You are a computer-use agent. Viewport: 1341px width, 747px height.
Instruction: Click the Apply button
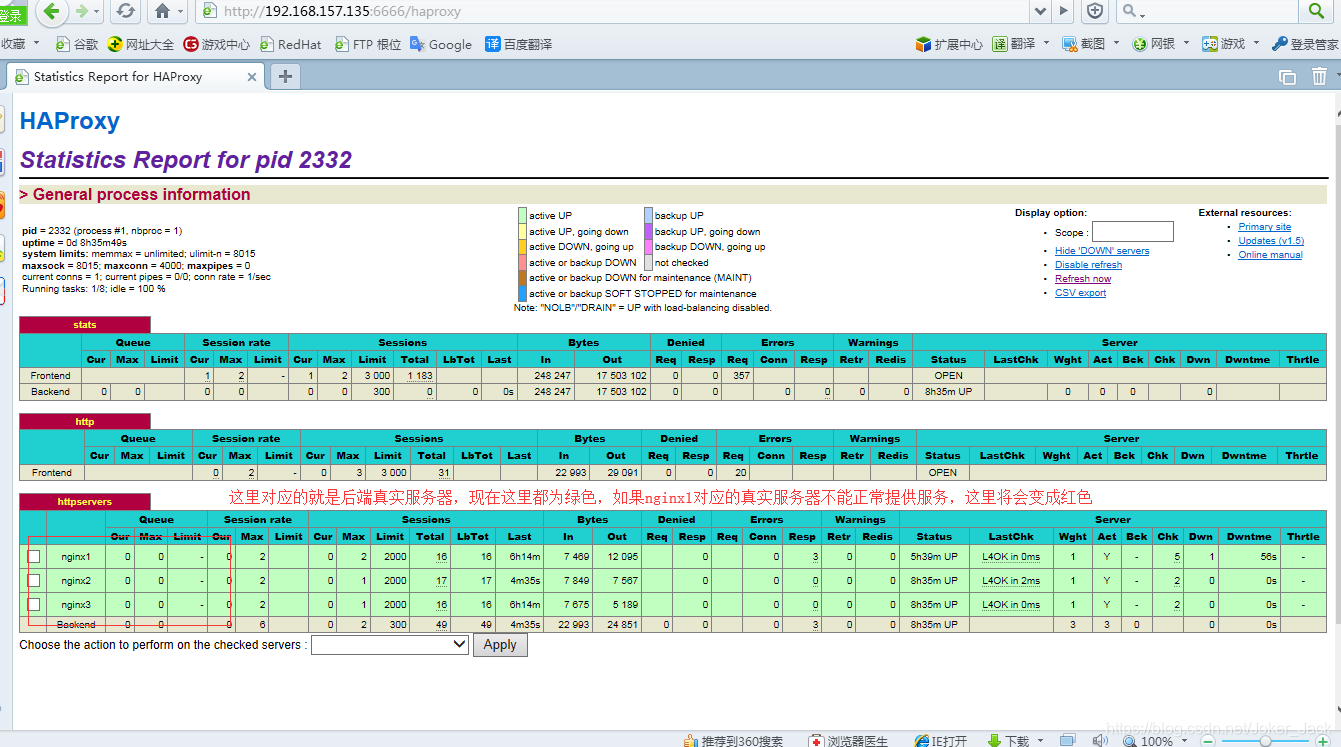[x=500, y=645]
